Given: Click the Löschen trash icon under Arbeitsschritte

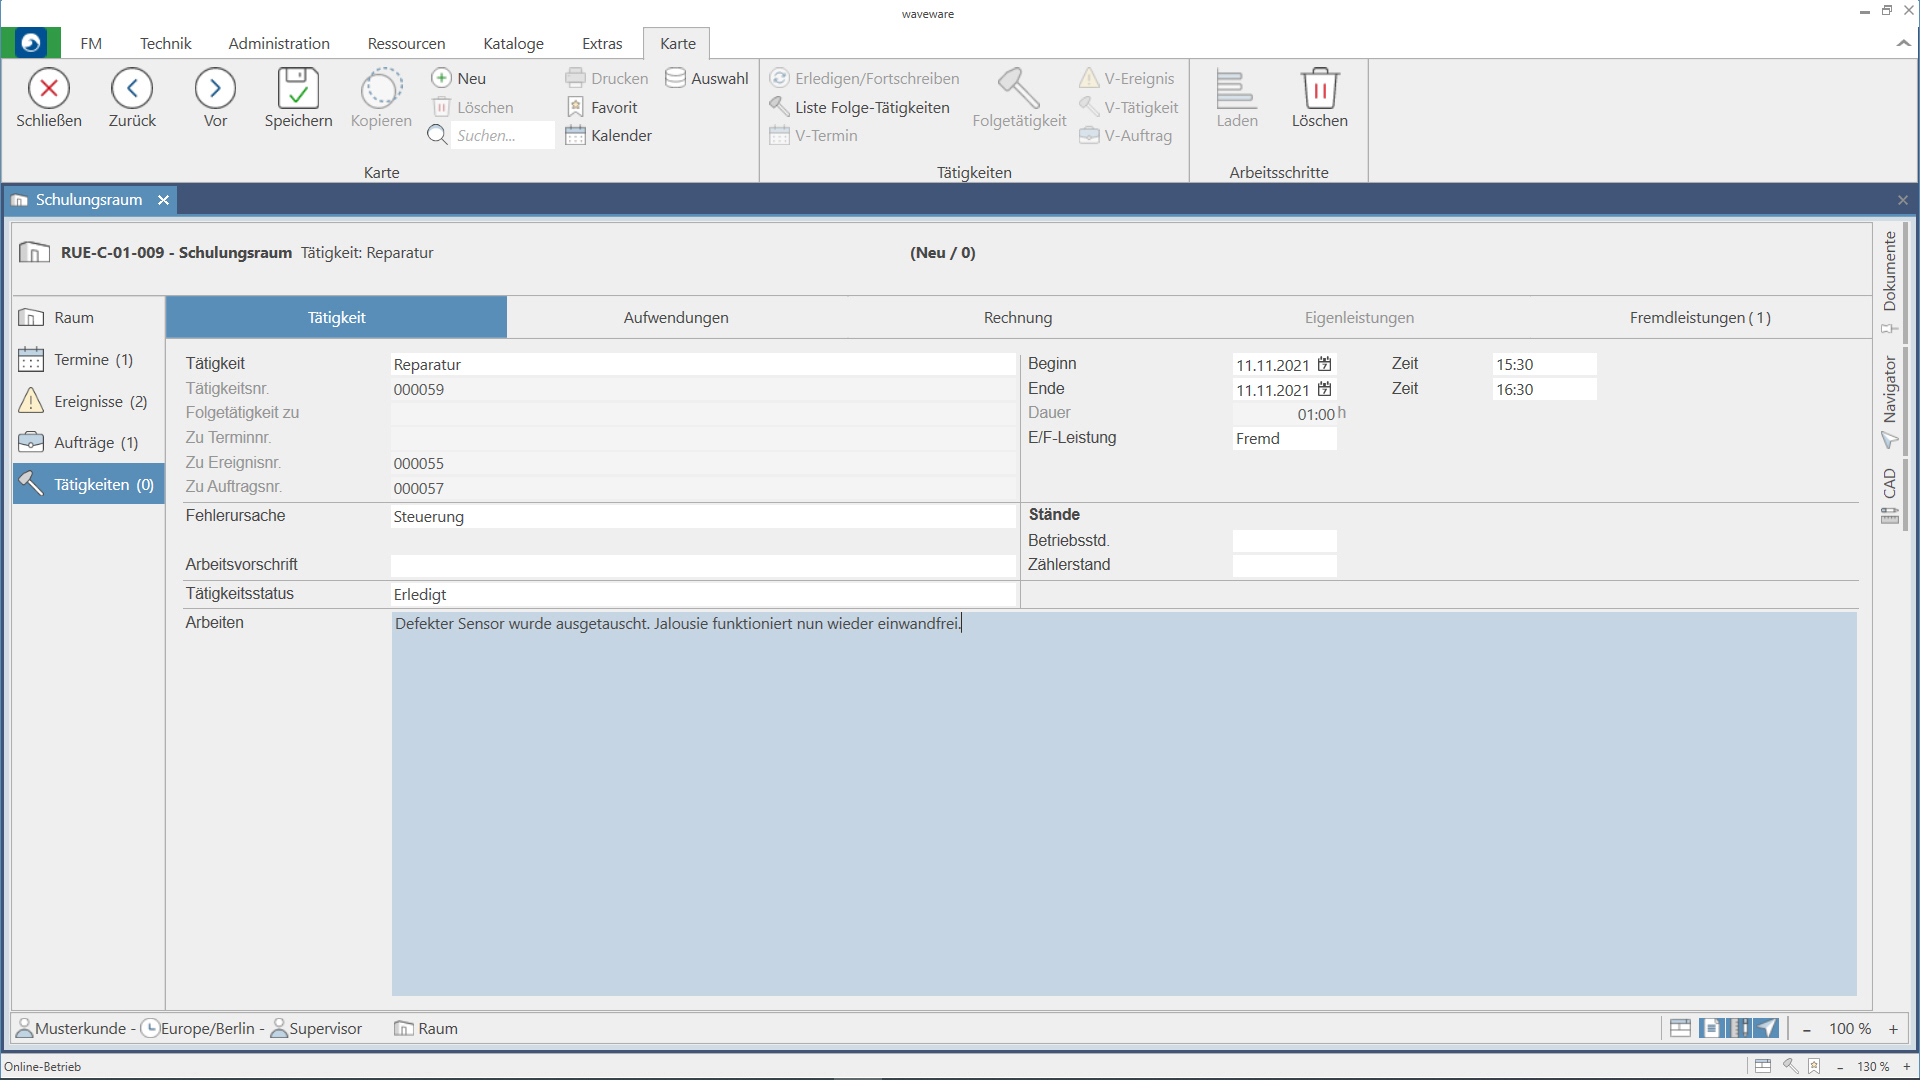Looking at the screenshot, I should point(1319,89).
